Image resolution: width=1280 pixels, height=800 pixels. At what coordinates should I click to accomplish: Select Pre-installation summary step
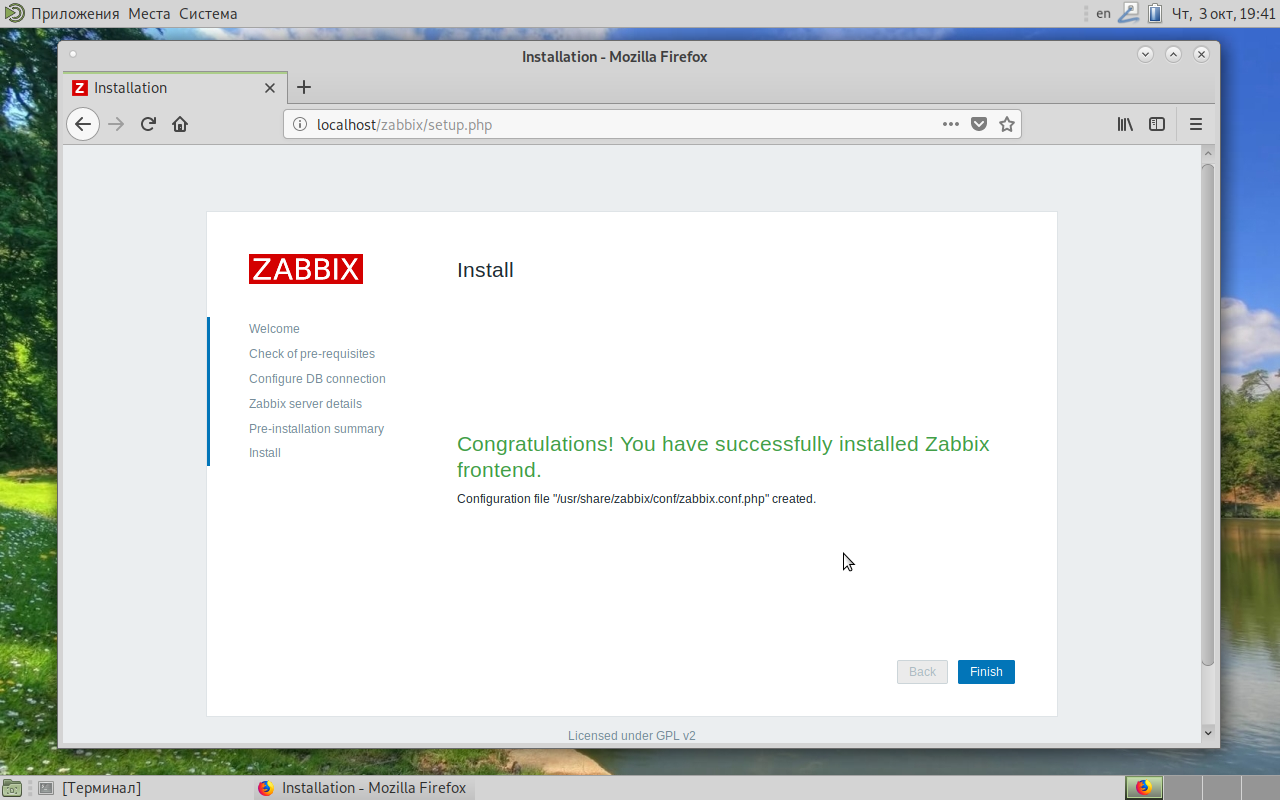pyautogui.click(x=316, y=429)
